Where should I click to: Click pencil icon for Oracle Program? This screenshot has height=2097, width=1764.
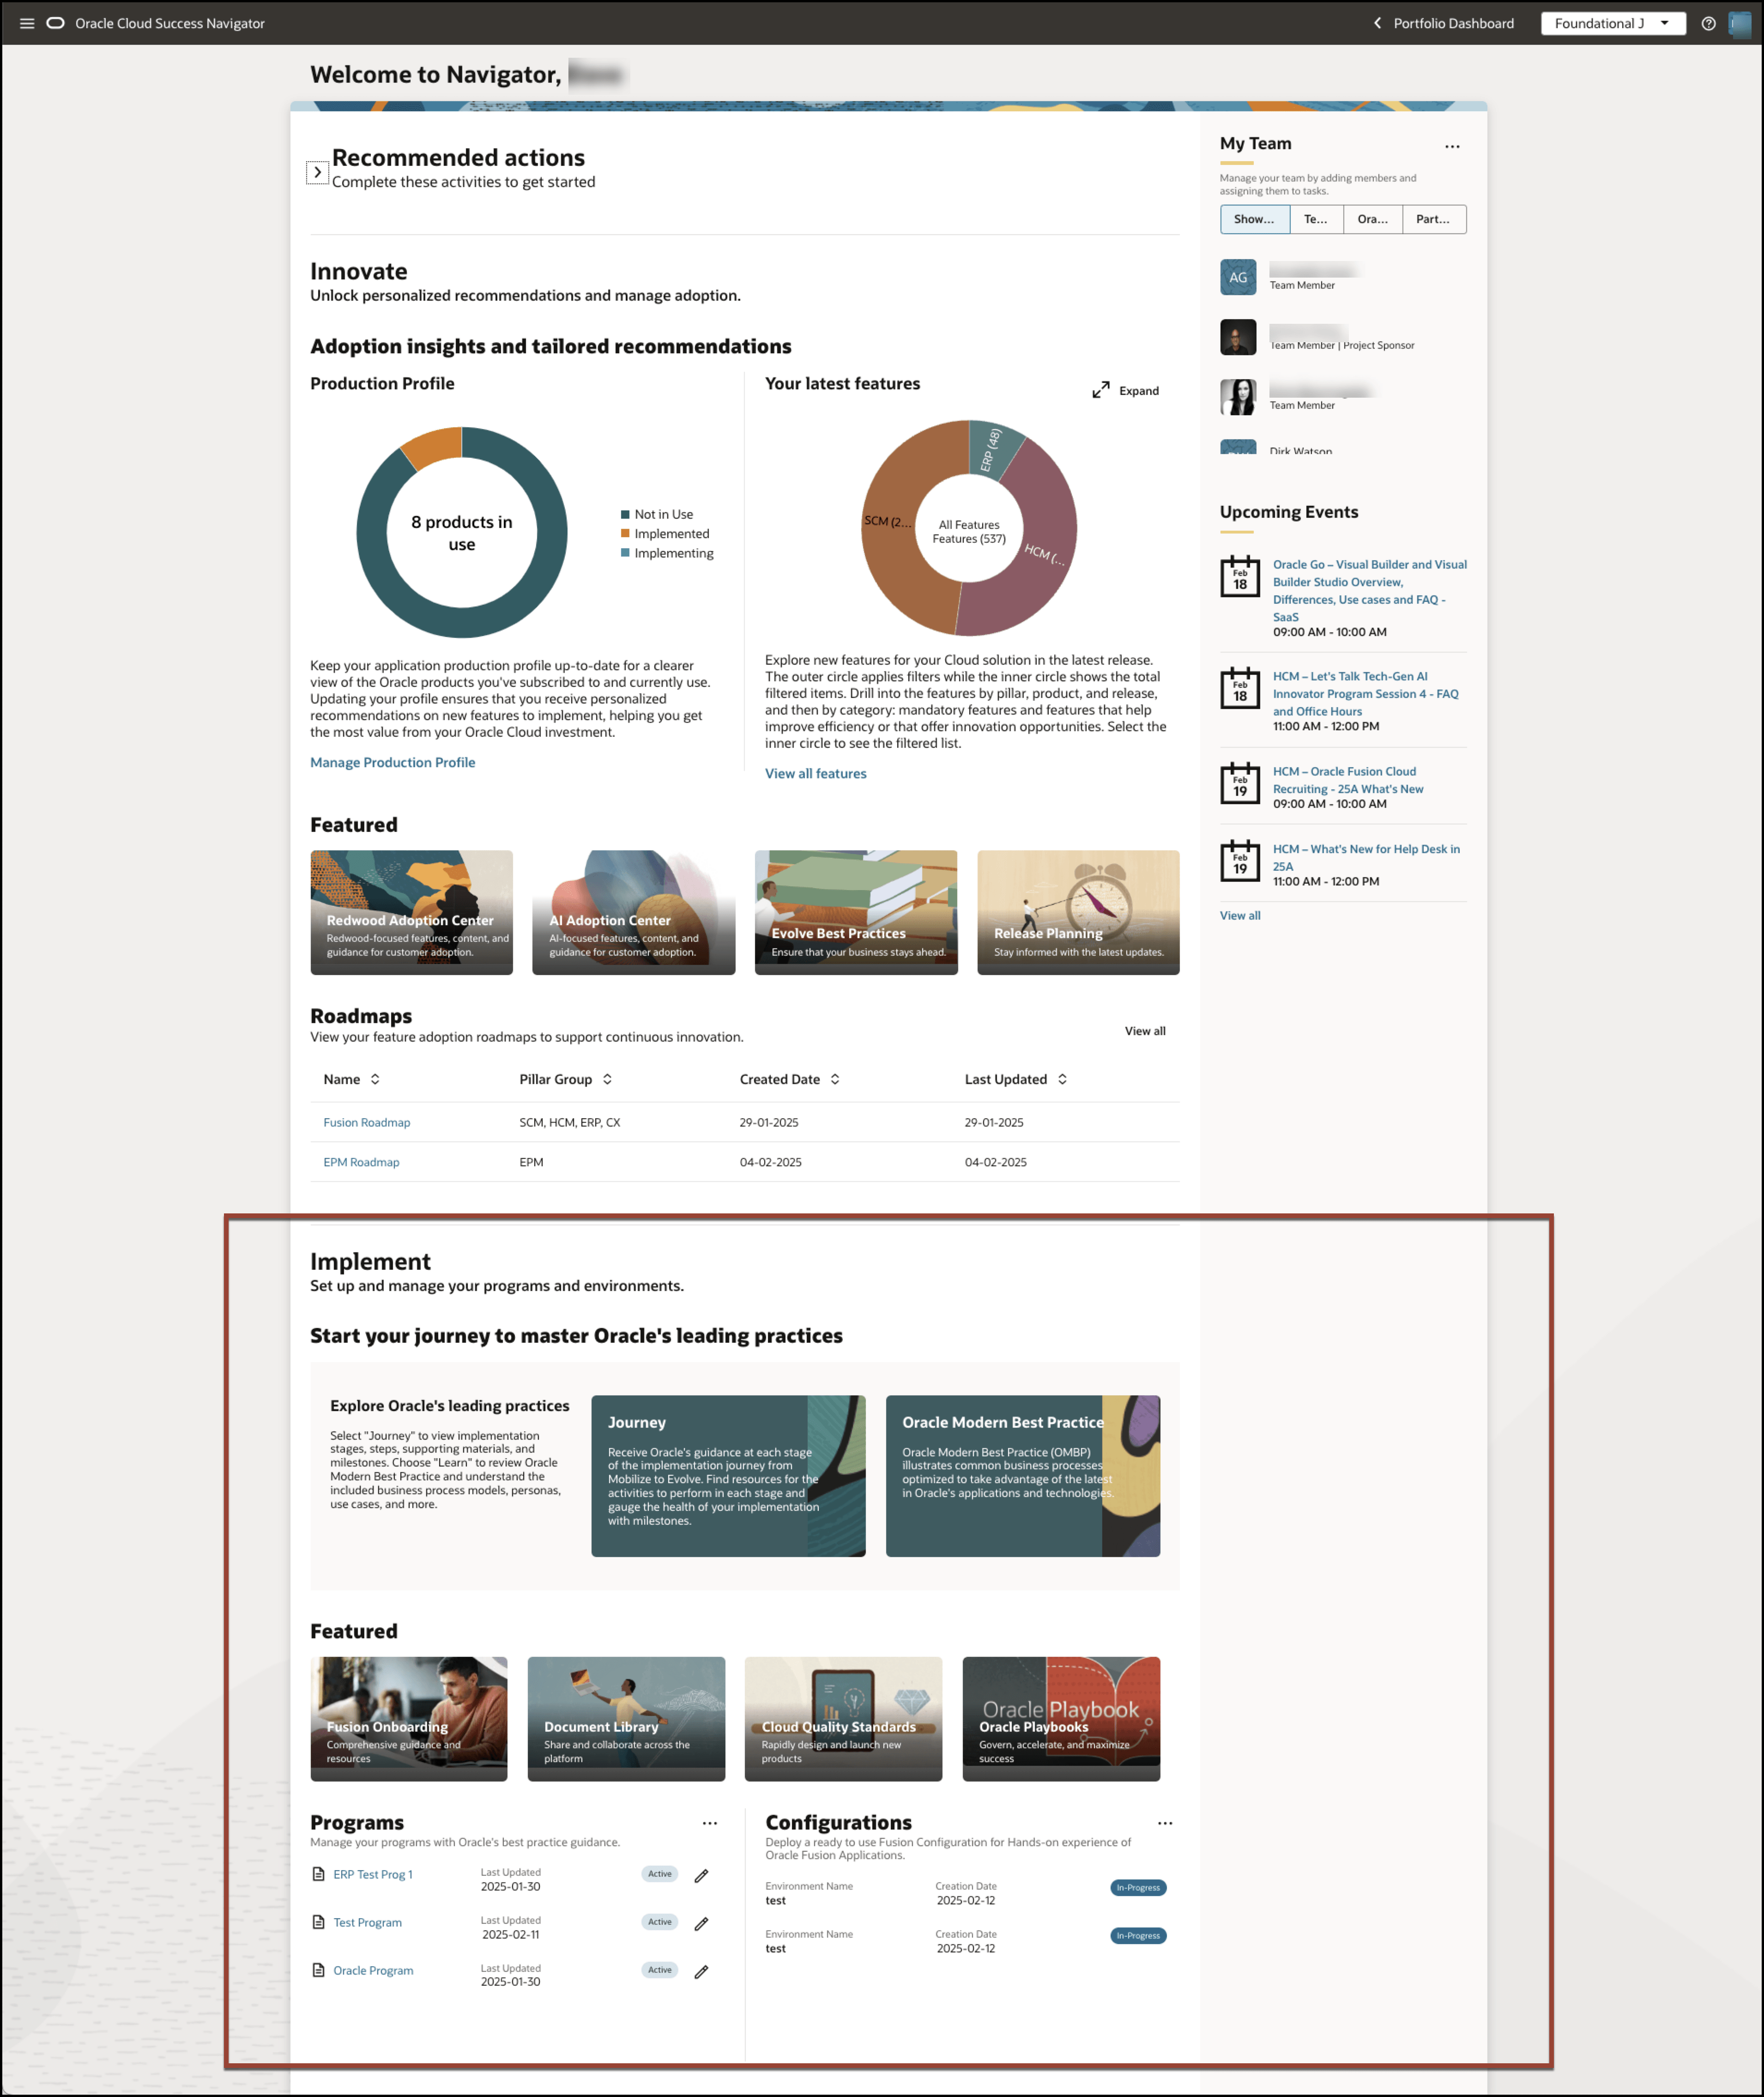point(701,1972)
